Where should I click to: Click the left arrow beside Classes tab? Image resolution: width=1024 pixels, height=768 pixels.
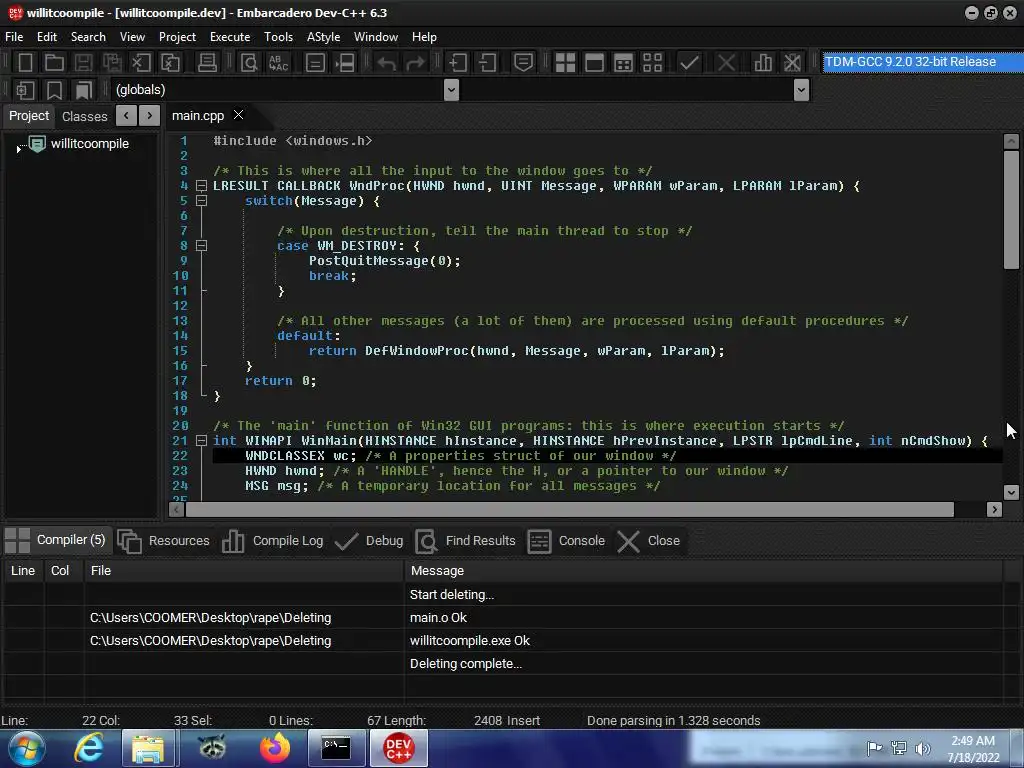tap(126, 116)
